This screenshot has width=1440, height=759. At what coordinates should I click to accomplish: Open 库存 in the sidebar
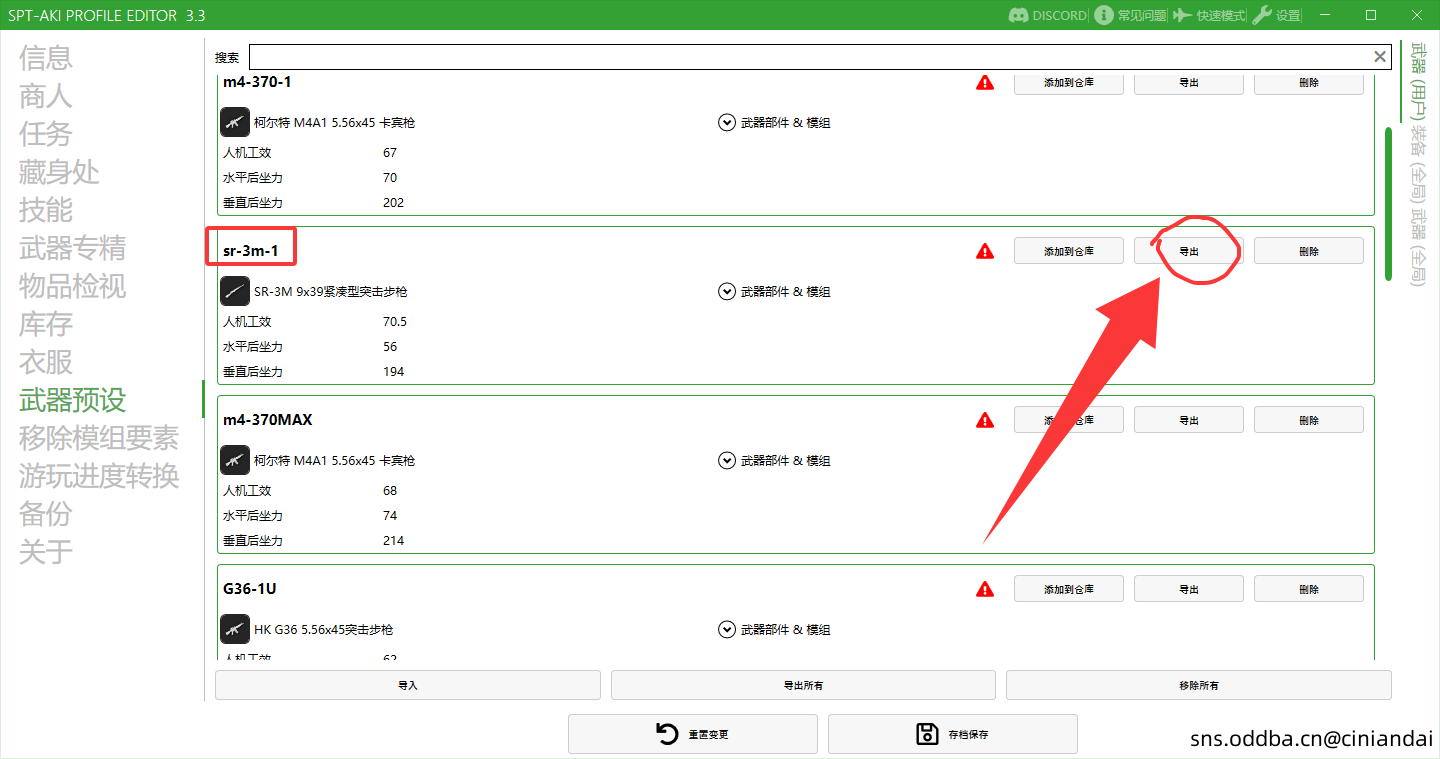46,324
